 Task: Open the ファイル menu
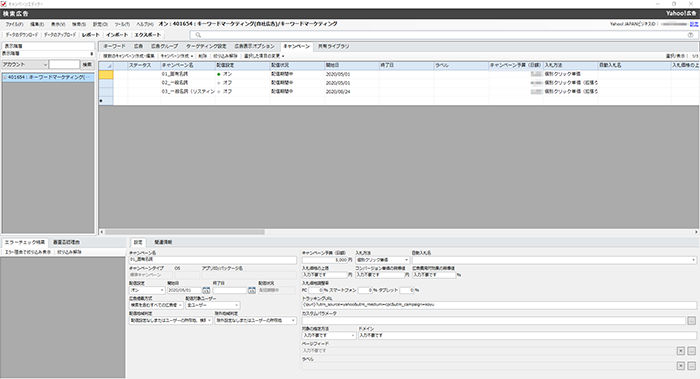[x=14, y=24]
